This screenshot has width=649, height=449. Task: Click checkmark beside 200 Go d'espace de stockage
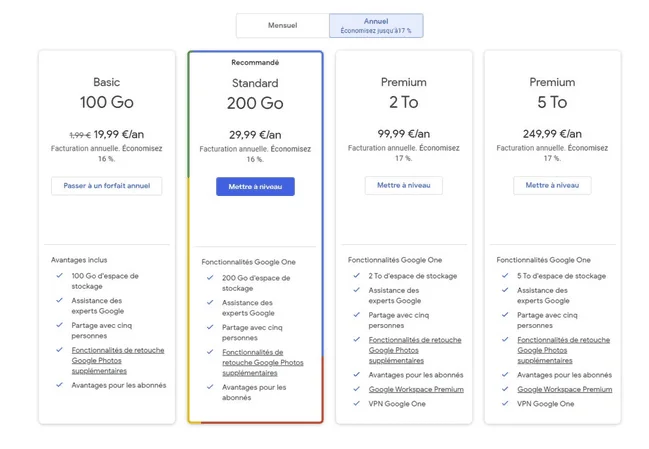tap(210, 277)
